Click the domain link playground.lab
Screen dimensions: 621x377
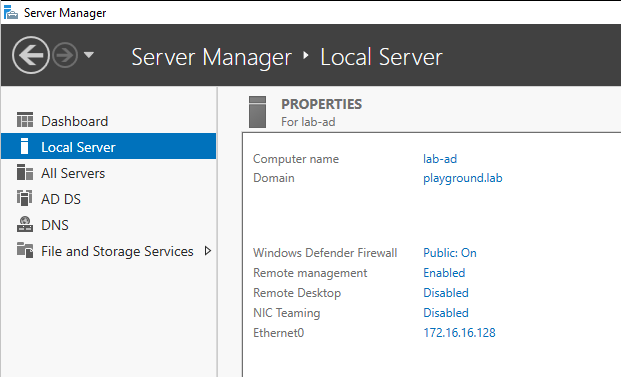(463, 178)
